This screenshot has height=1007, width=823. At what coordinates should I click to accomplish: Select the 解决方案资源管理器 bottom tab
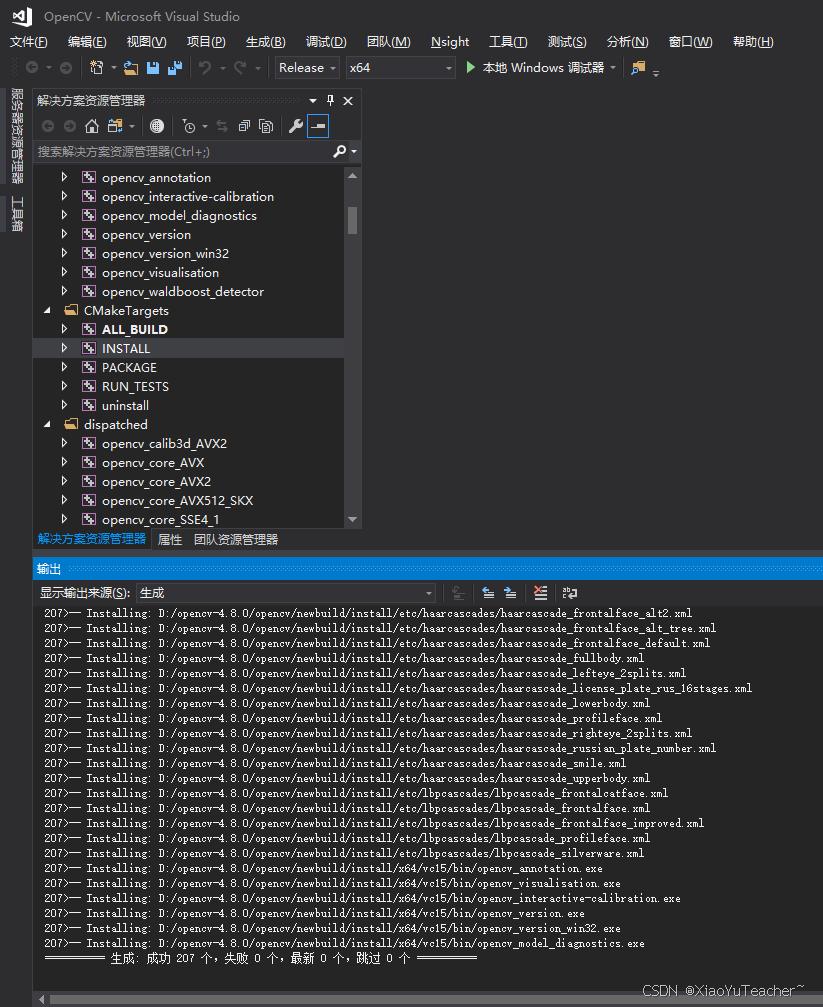click(92, 539)
